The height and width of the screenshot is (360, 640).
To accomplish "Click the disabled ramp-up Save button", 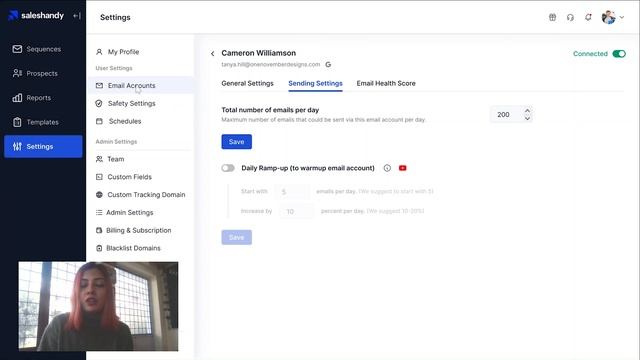I will 237,237.
